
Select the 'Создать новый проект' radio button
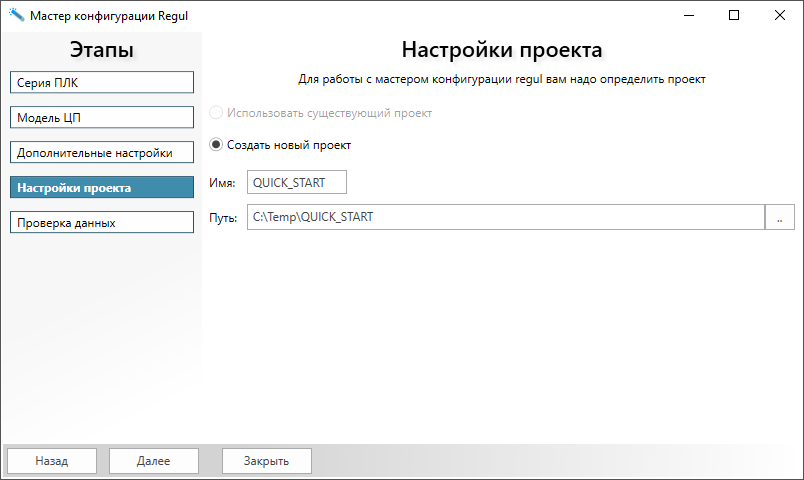(x=216, y=145)
